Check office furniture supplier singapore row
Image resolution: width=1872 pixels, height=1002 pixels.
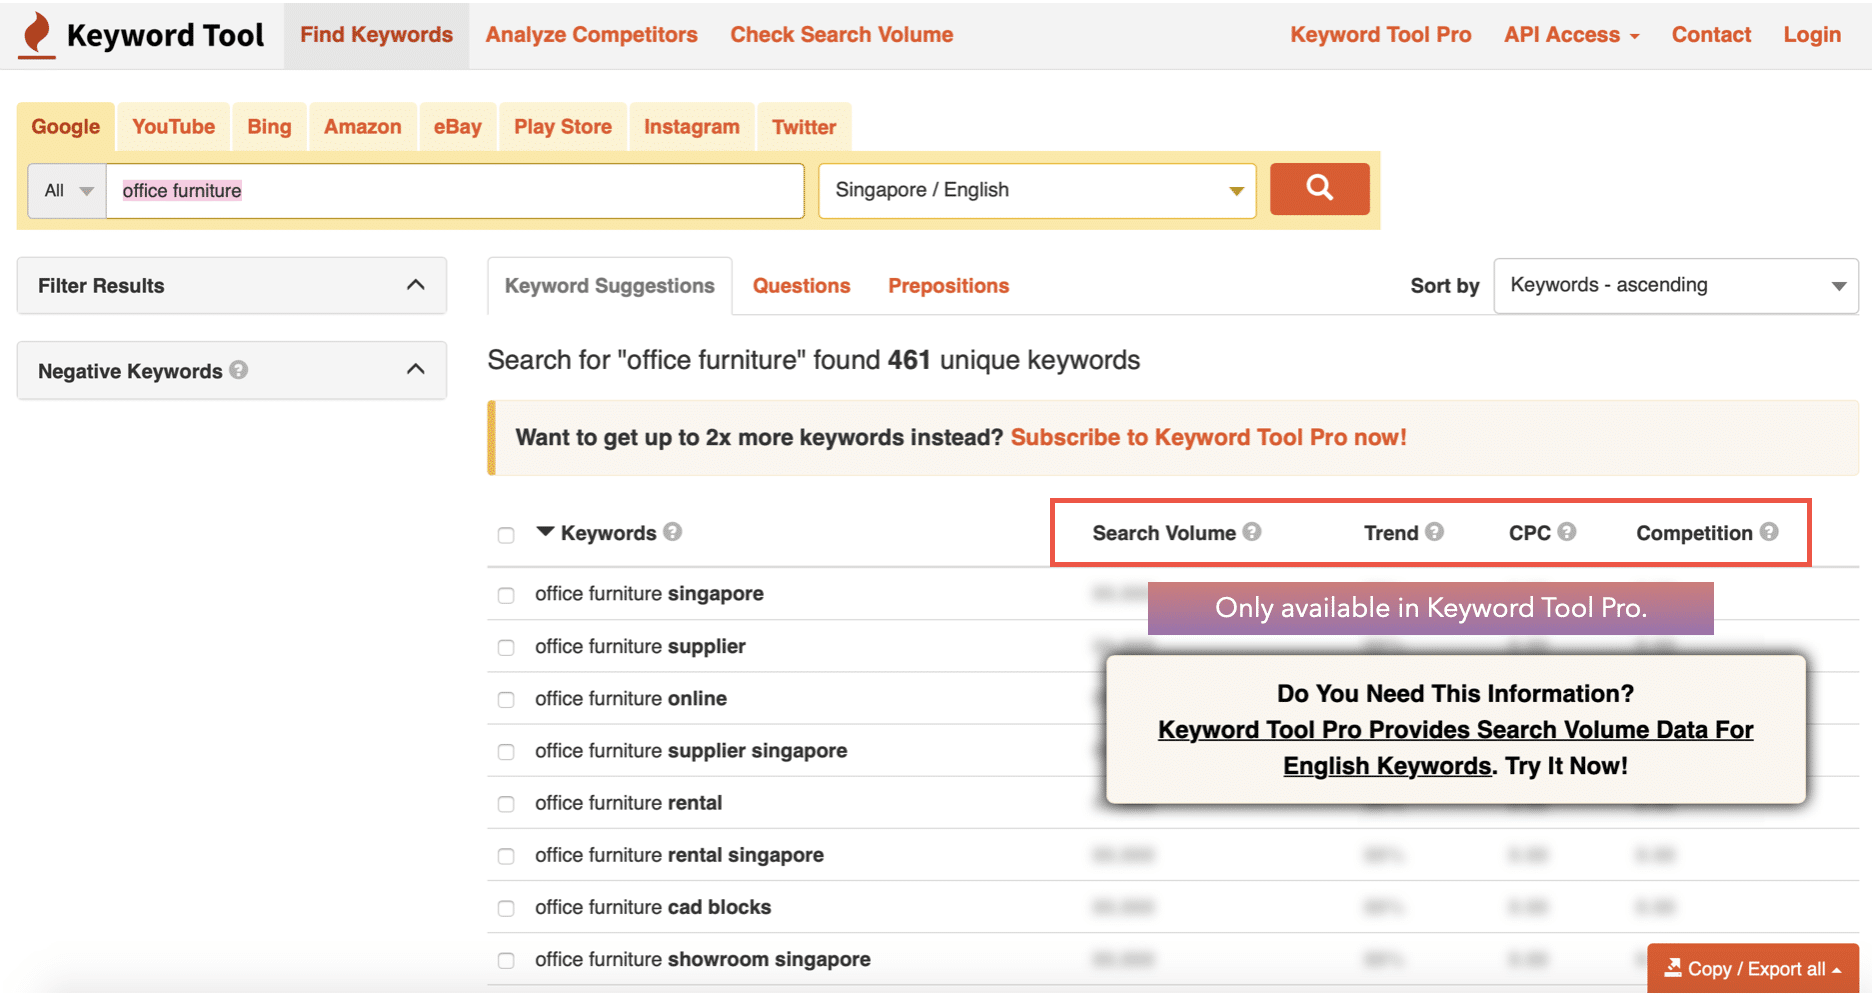pyautogui.click(x=506, y=752)
